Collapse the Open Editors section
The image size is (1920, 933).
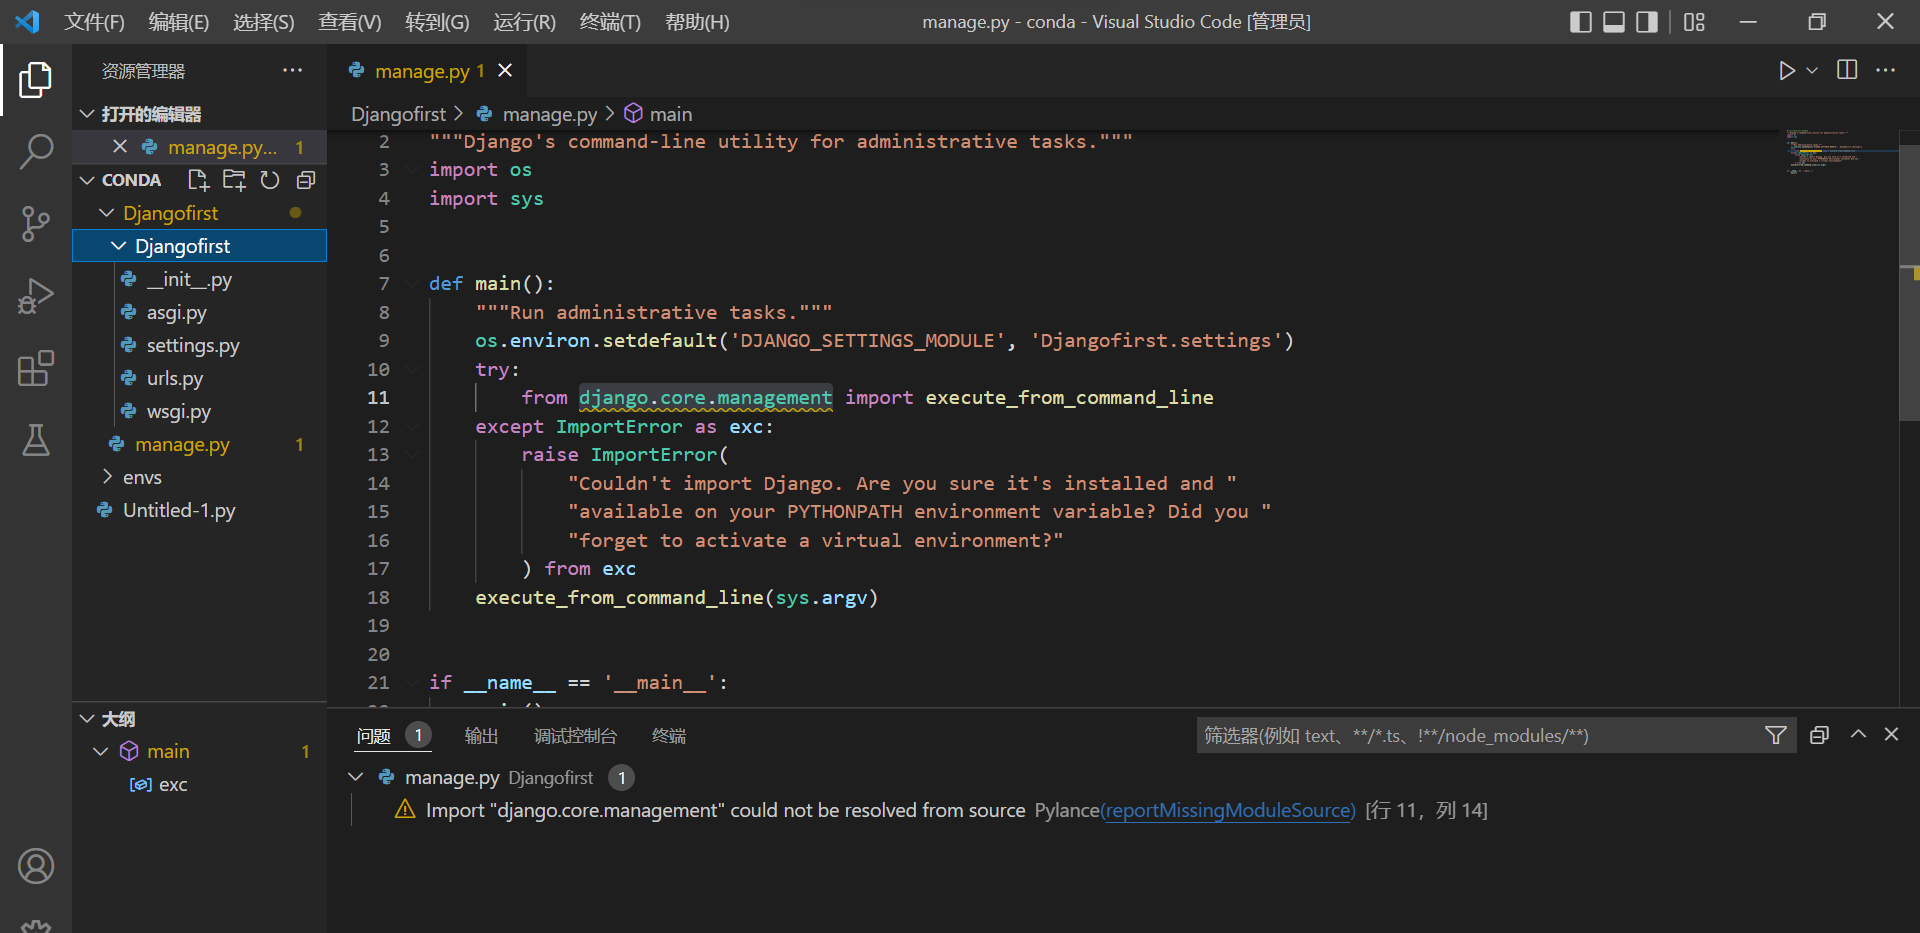87,114
